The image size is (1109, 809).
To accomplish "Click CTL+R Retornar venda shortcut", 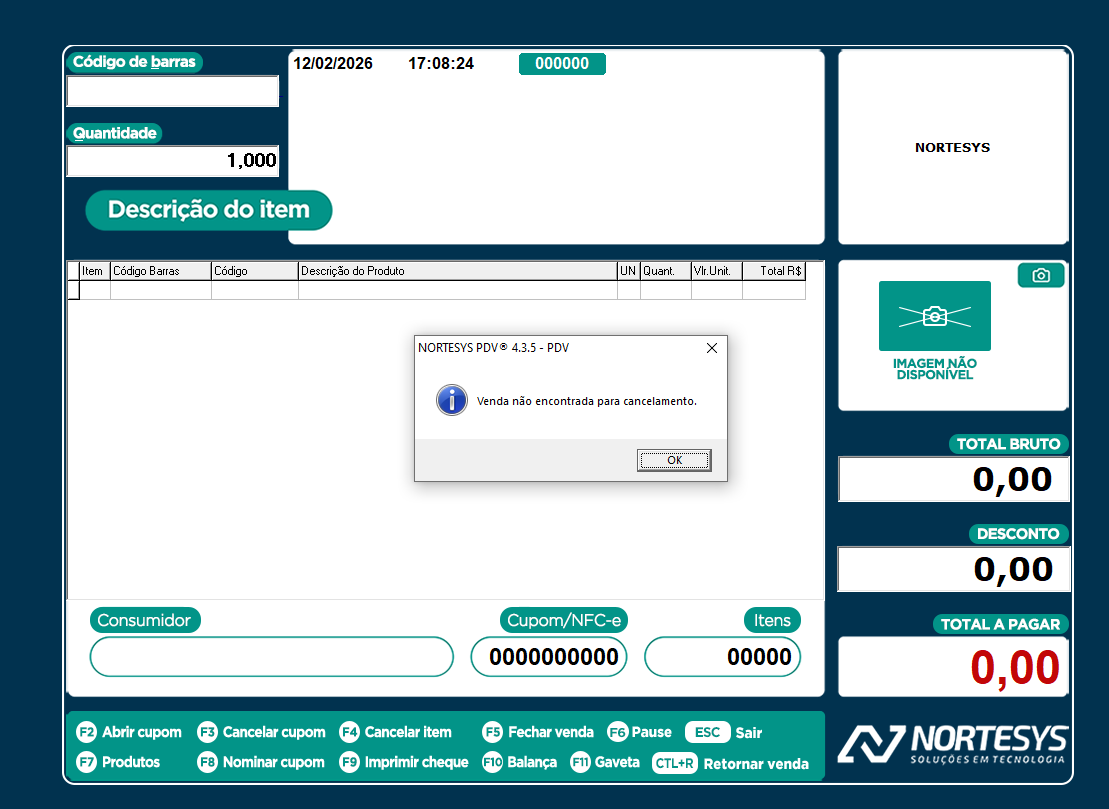I will tap(730, 763).
